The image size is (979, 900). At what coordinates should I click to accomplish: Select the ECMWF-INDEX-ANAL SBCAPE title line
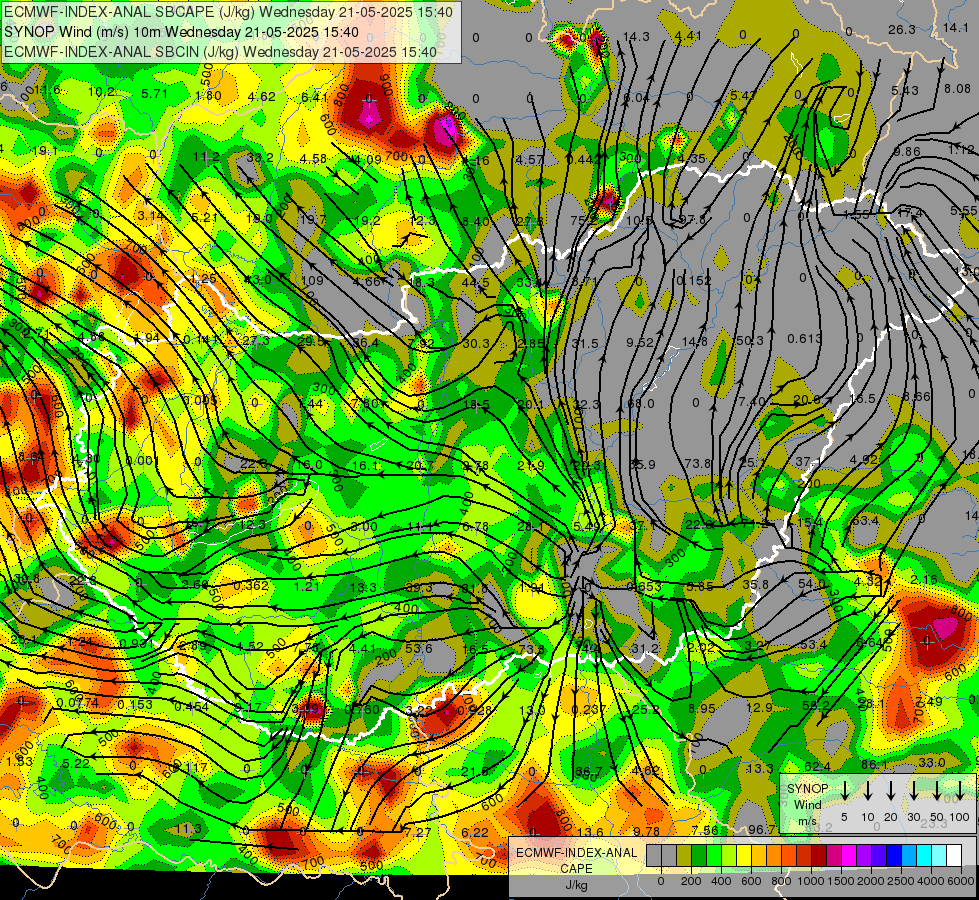(229, 11)
